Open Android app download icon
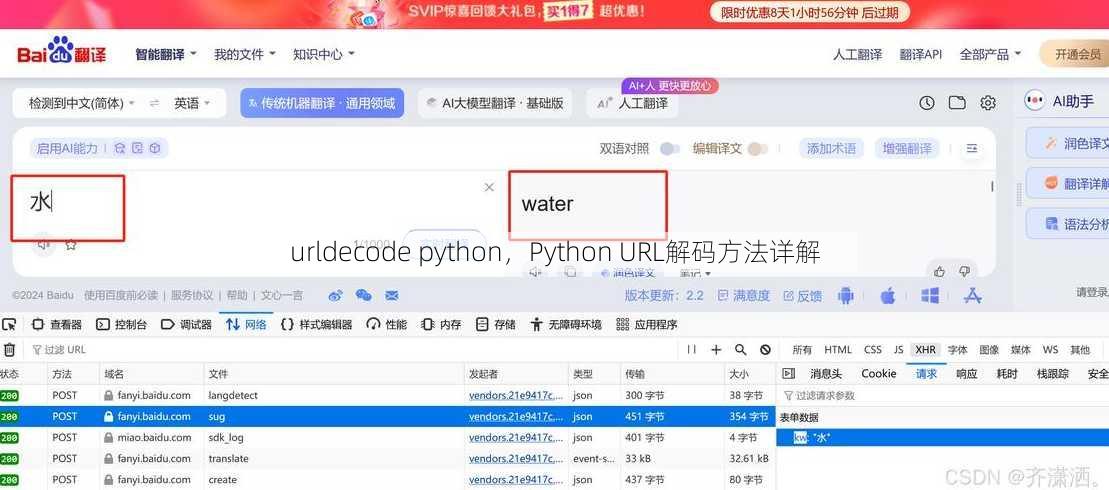Viewport: 1109px width, 490px height. click(x=846, y=296)
